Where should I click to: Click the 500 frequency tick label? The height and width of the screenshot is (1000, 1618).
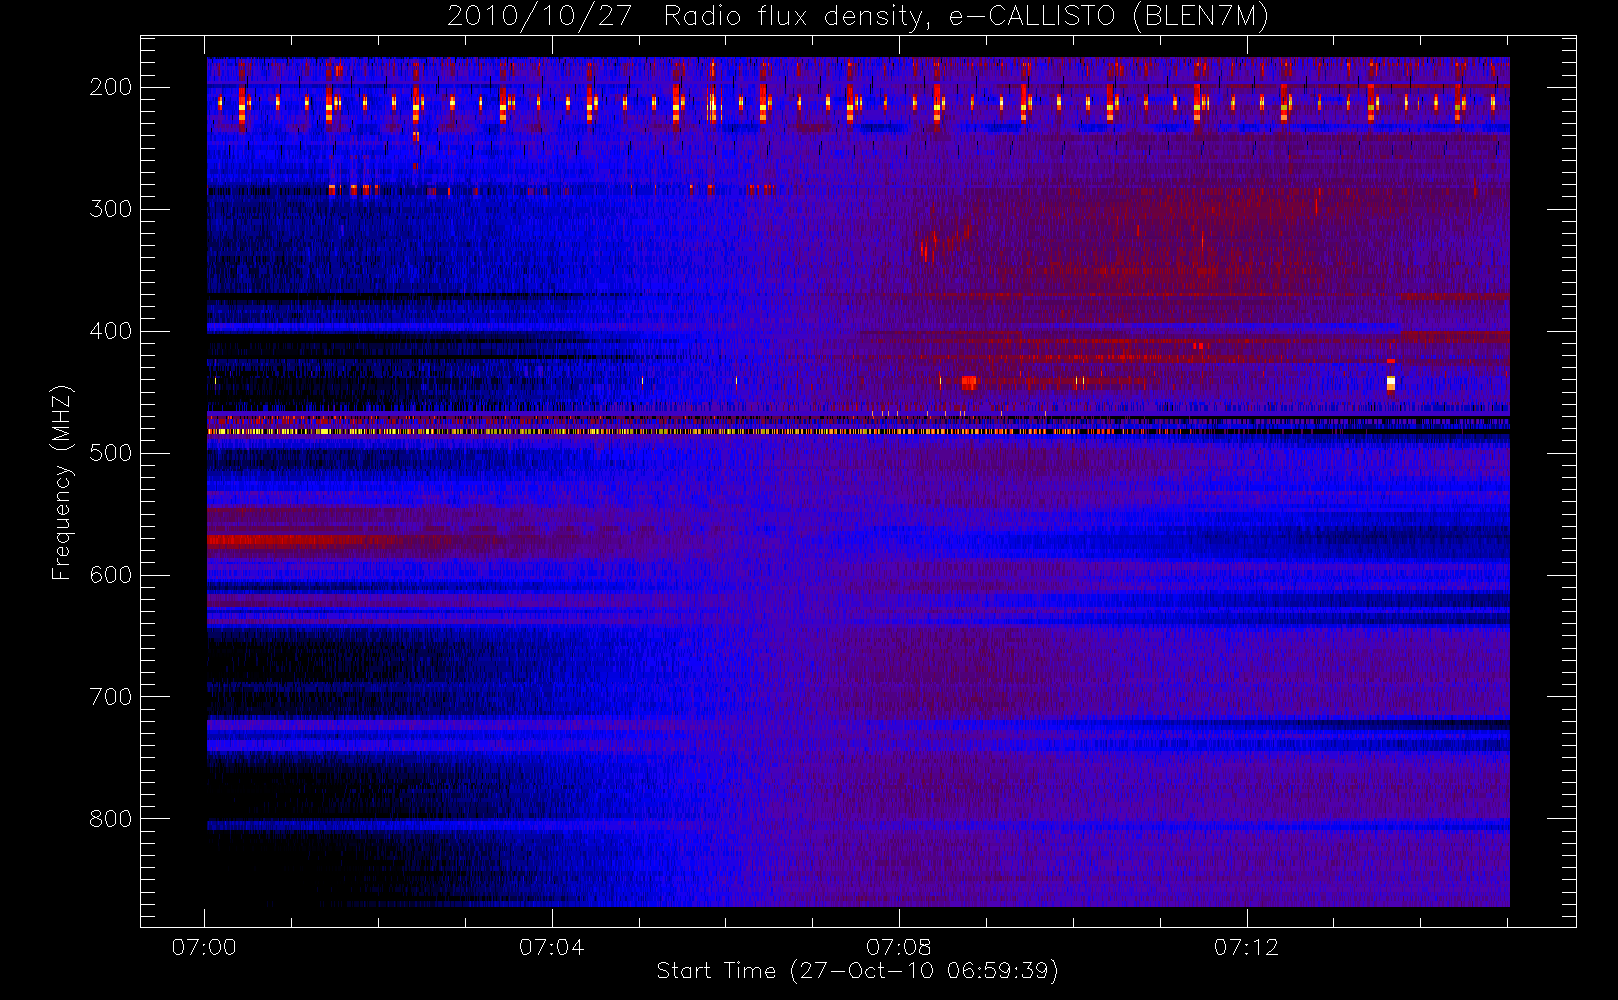click(x=110, y=453)
